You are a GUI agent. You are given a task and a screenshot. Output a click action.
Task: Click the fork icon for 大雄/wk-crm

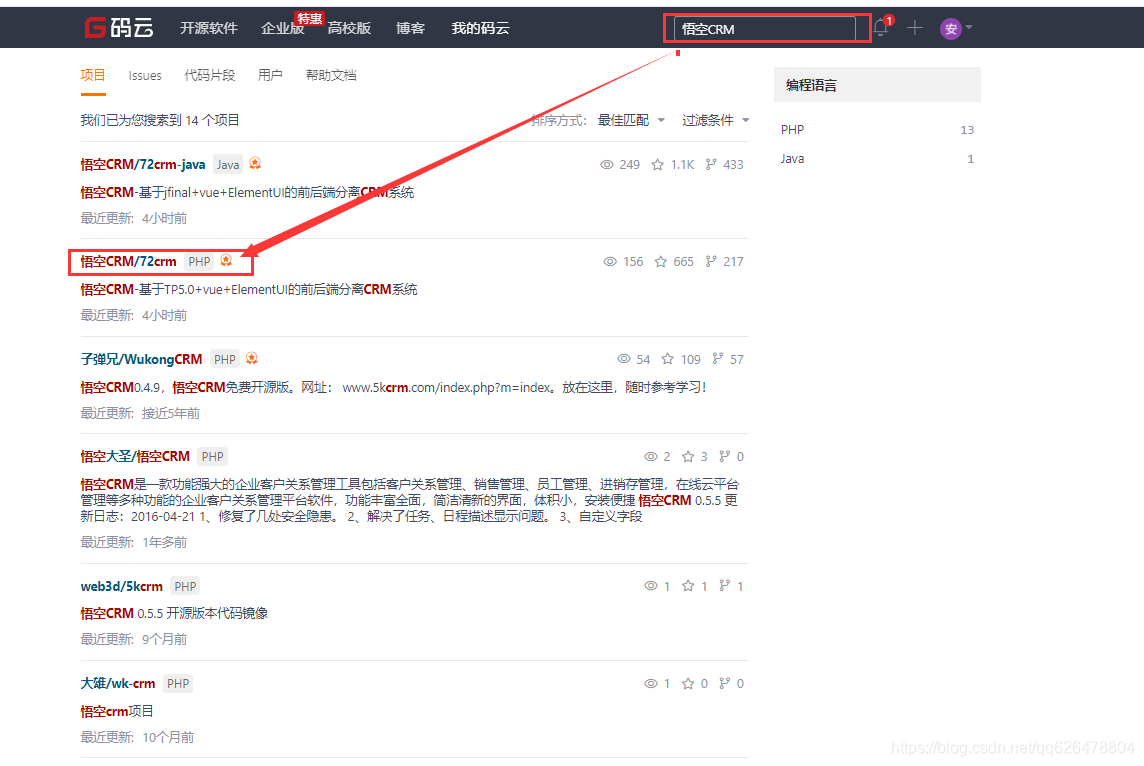724,684
